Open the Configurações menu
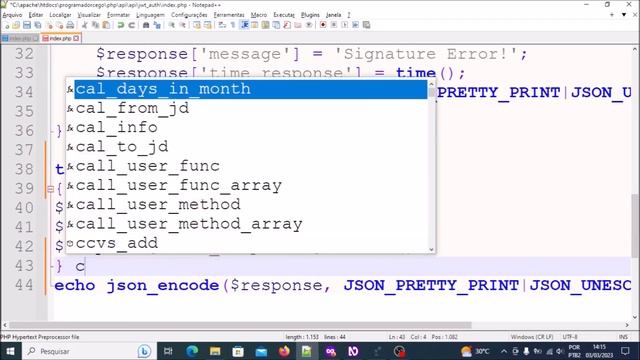Image resolution: width=640 pixels, height=360 pixels. tap(189, 15)
